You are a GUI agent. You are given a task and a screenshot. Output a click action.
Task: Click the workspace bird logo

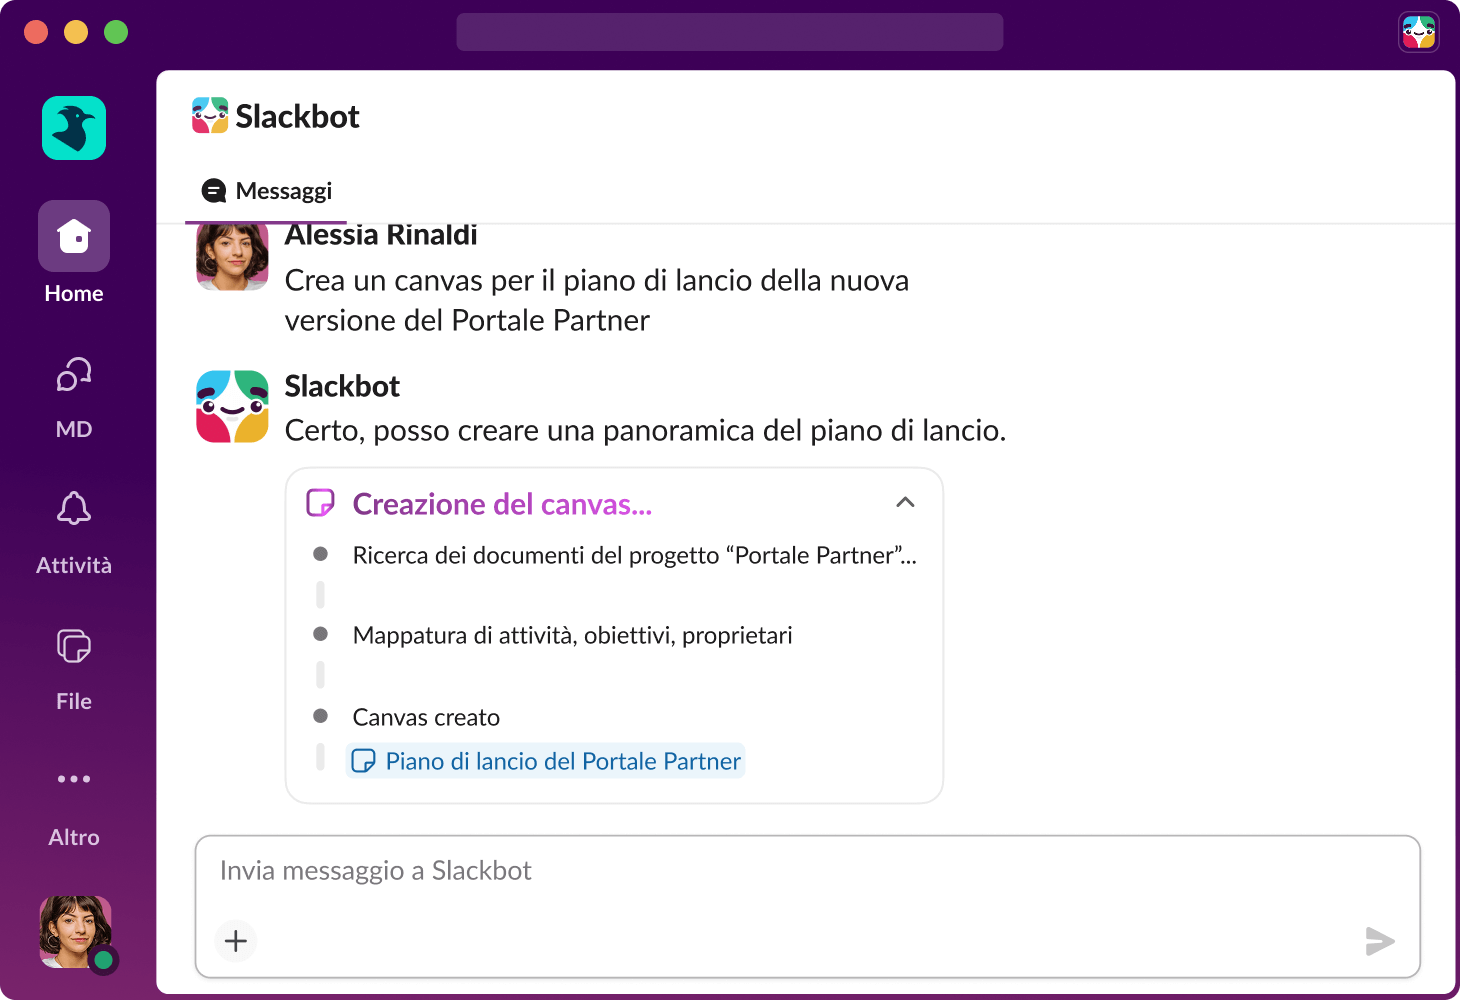(73, 128)
